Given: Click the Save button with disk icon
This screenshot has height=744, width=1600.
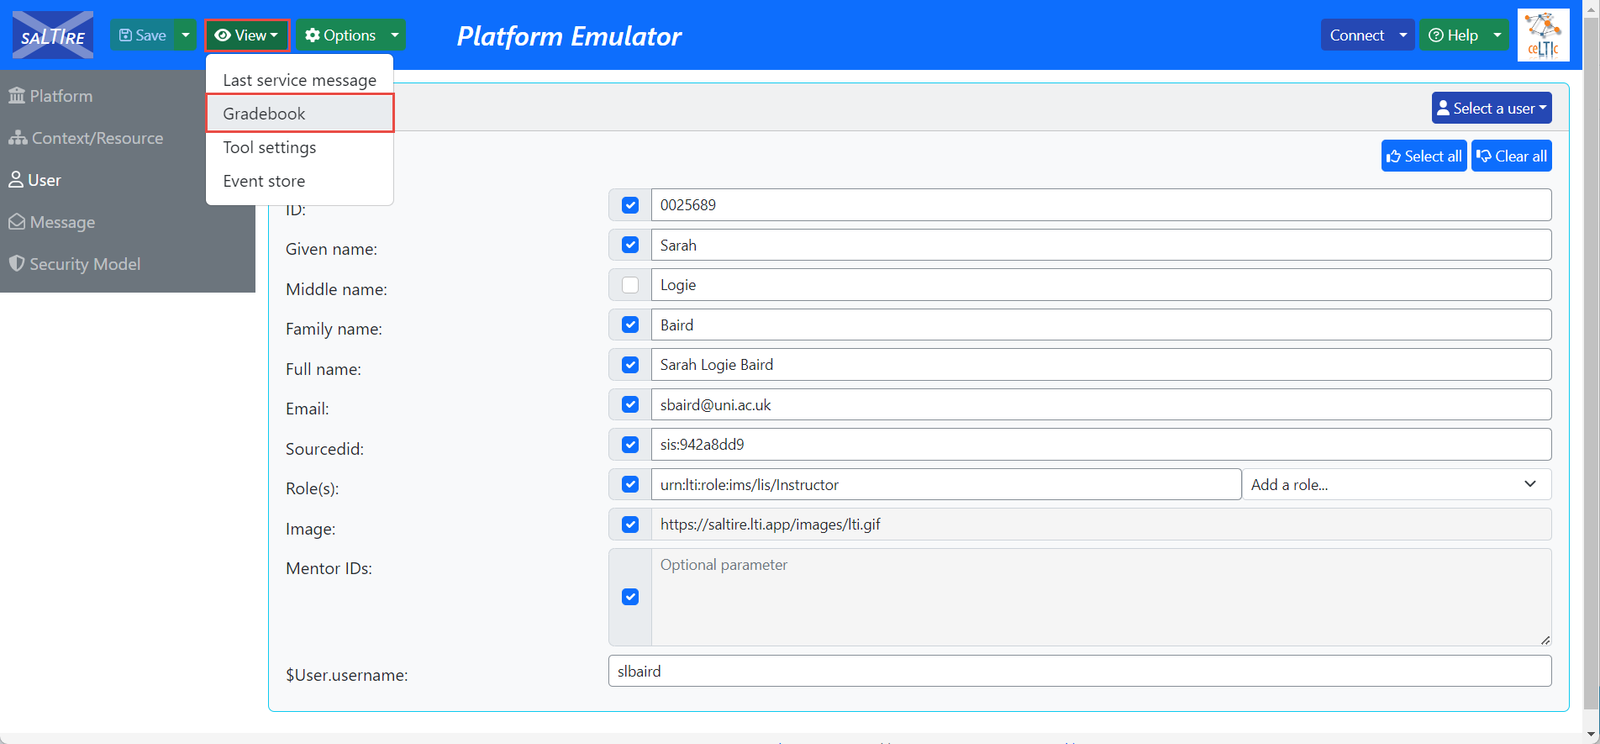Looking at the screenshot, I should (142, 35).
